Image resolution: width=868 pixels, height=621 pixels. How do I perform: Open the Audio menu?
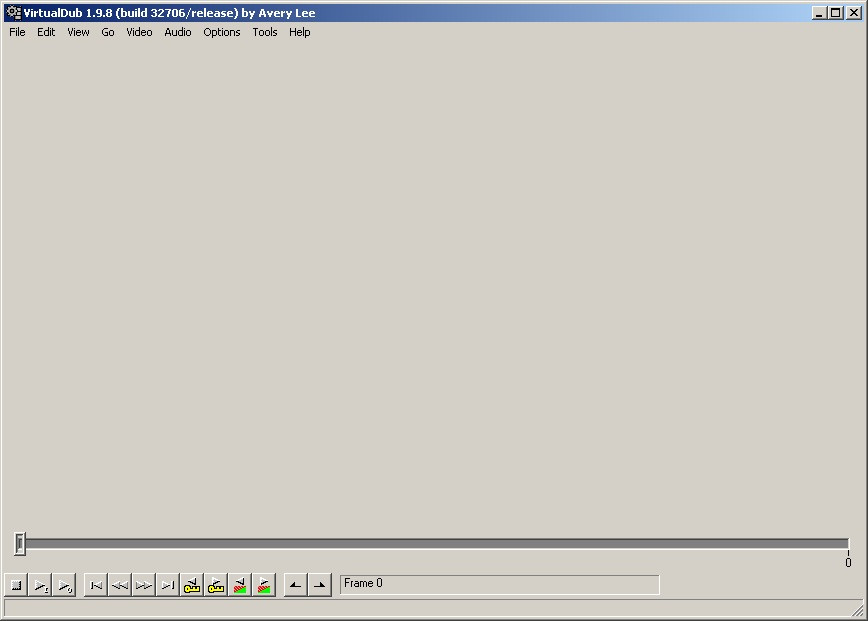[x=178, y=32]
